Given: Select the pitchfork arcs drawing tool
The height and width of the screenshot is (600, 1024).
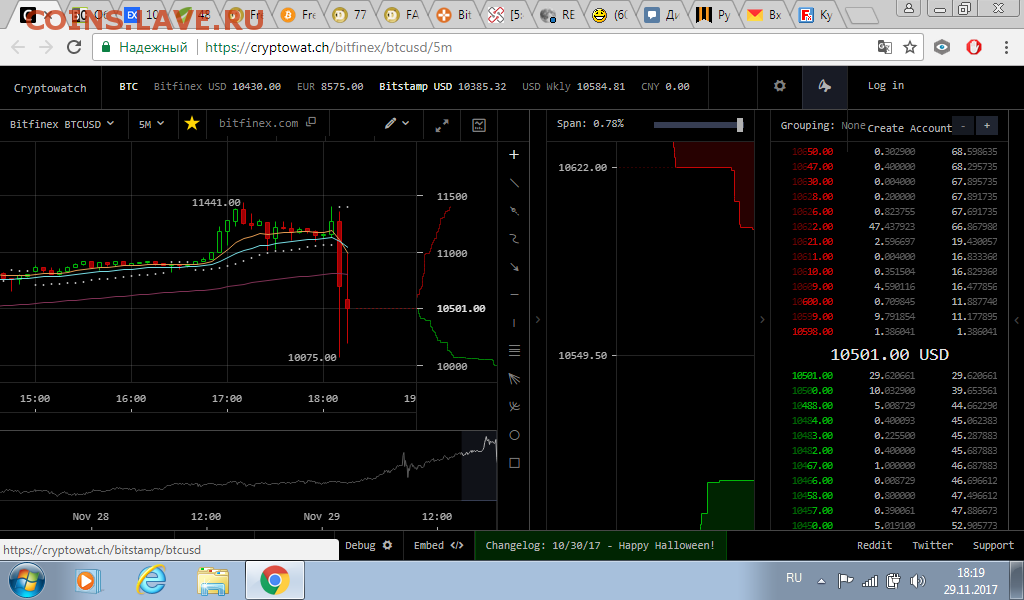Looking at the screenshot, I should click(514, 407).
